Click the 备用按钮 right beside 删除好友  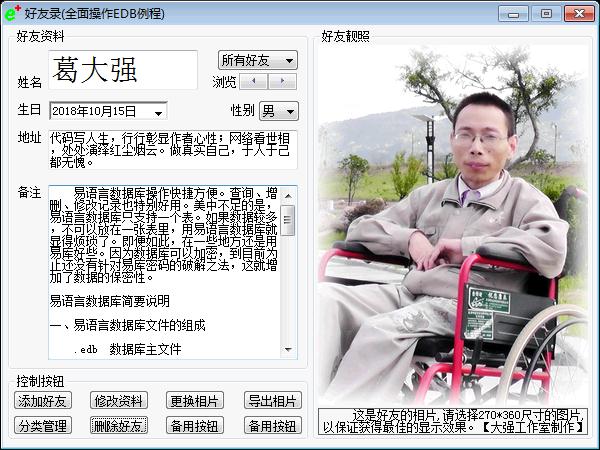[195, 426]
